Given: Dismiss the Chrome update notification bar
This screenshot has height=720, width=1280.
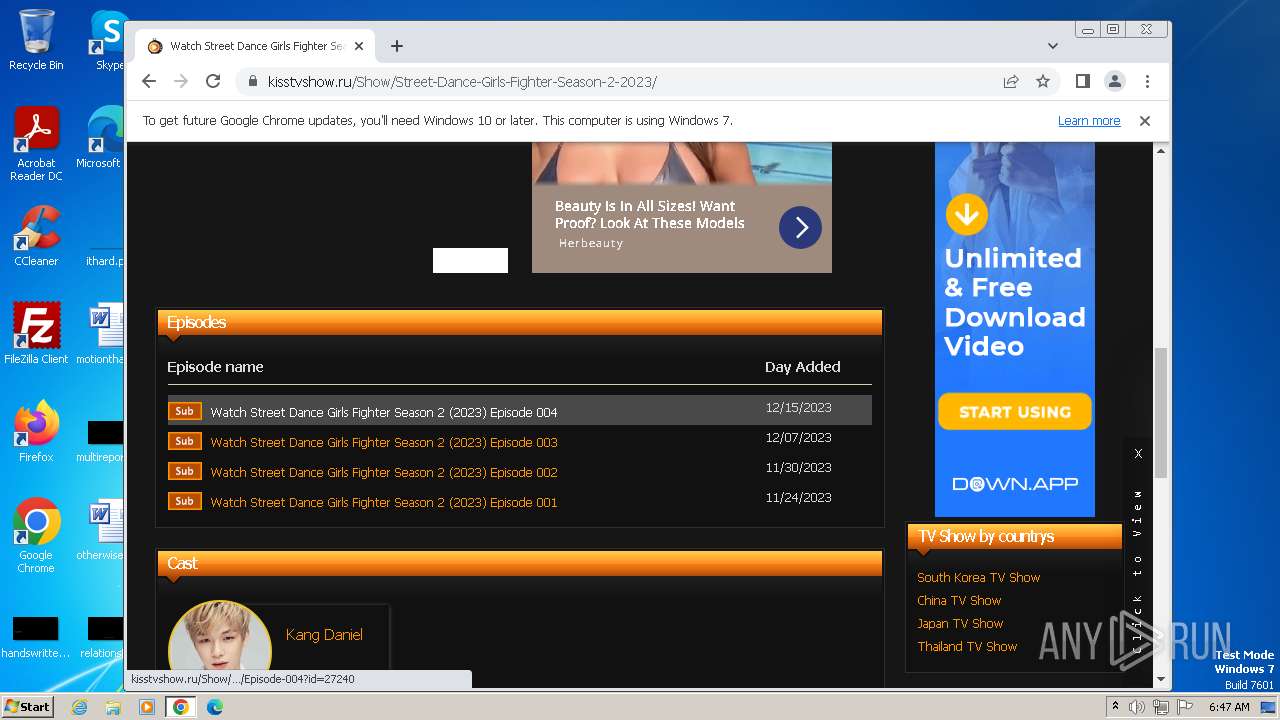Looking at the screenshot, I should coord(1145,121).
